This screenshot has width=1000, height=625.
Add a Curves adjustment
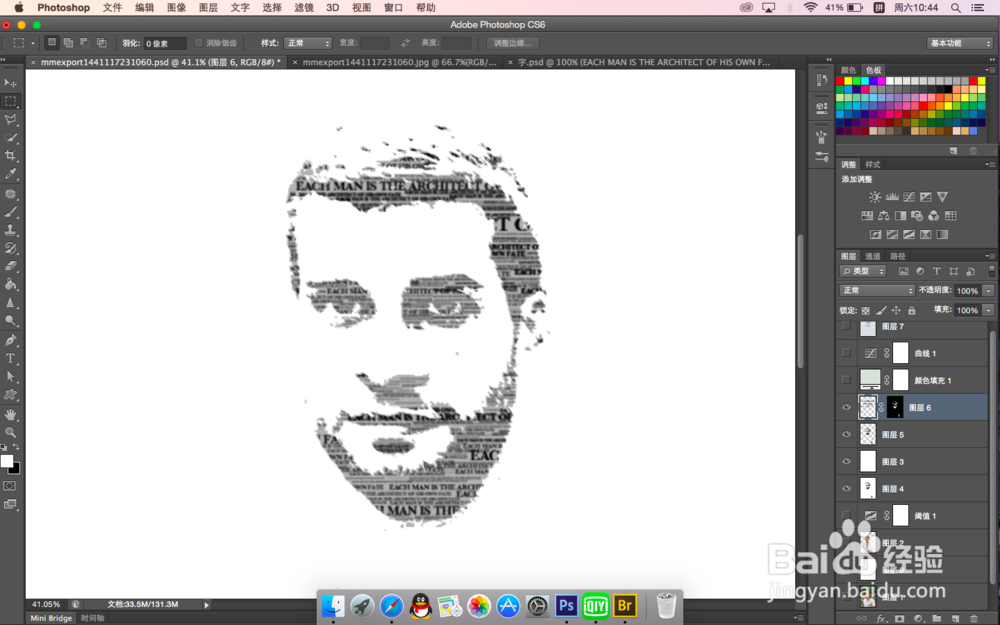tap(909, 197)
